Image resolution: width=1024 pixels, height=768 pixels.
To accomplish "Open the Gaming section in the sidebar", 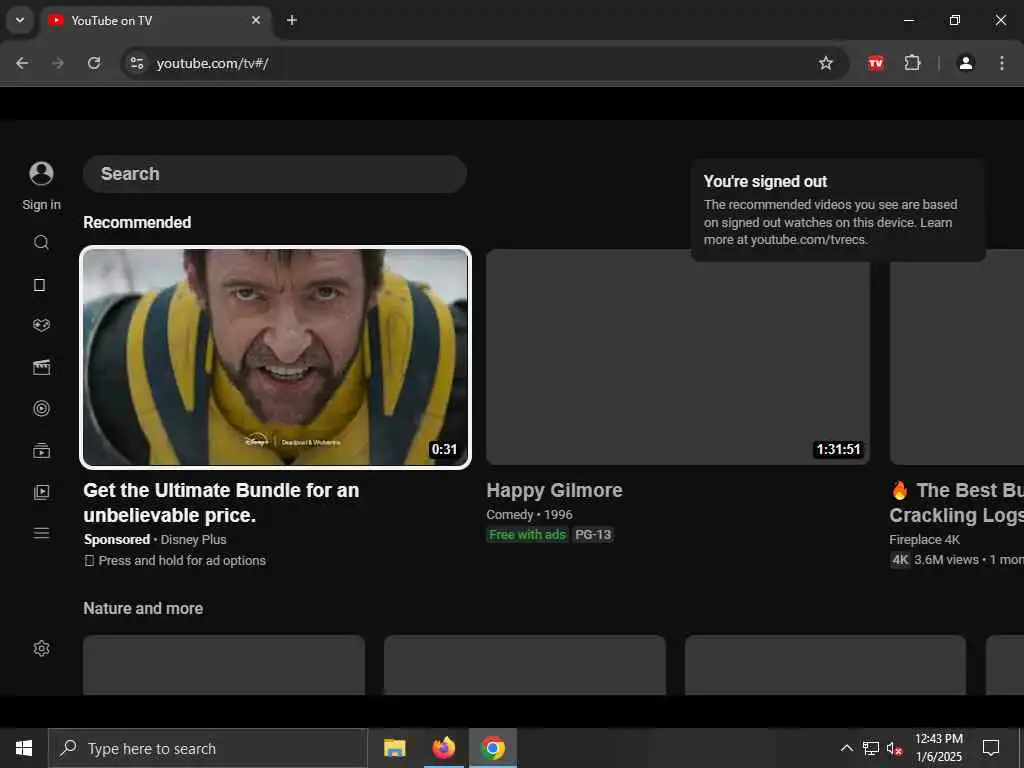I will tap(41, 325).
